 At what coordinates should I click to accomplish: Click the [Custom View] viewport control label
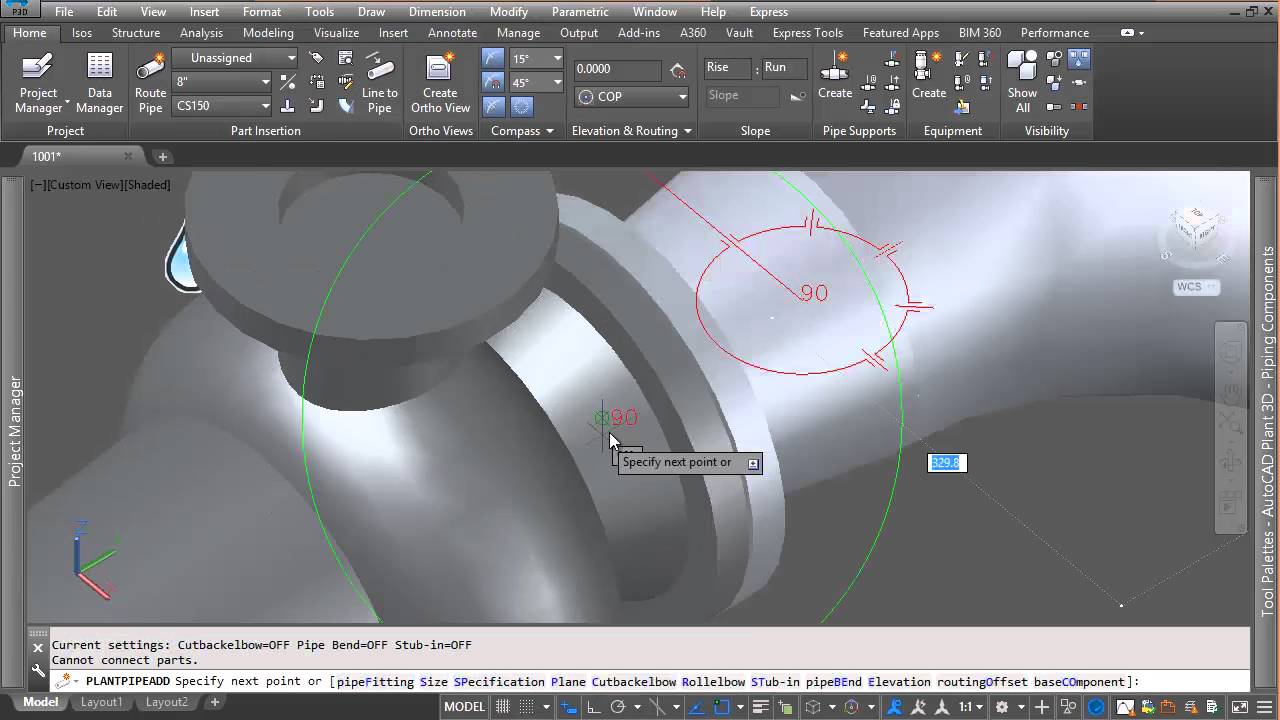click(x=83, y=185)
